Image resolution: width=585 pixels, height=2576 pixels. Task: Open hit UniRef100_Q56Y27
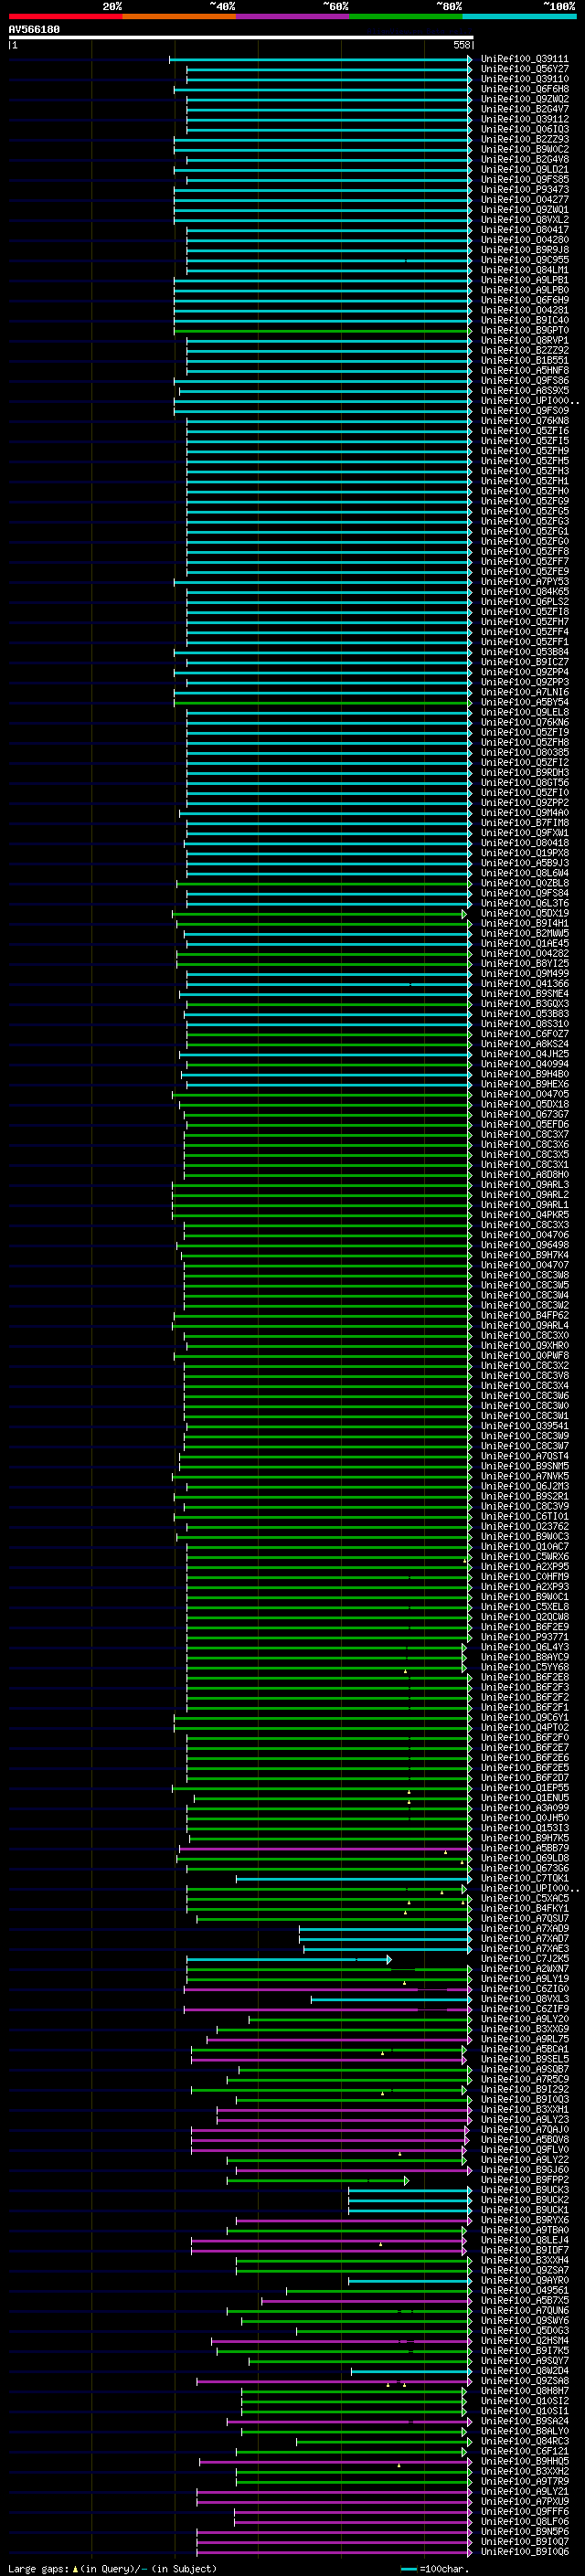(x=524, y=69)
